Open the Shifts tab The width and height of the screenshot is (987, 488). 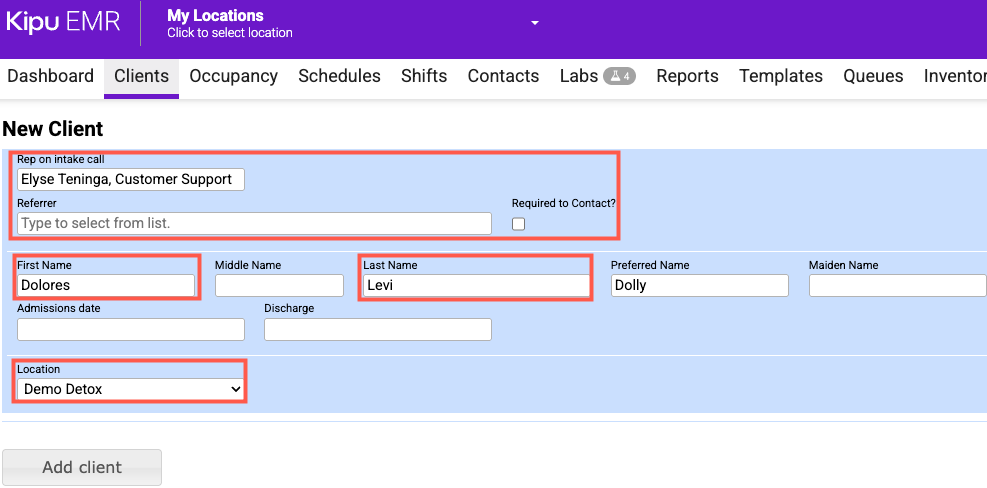click(424, 76)
